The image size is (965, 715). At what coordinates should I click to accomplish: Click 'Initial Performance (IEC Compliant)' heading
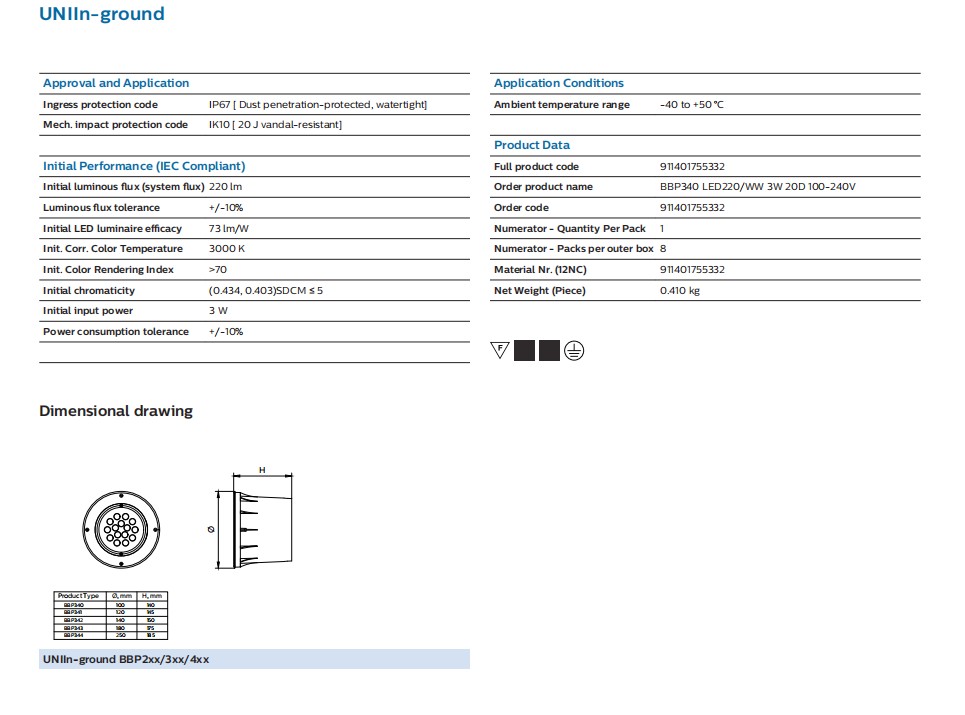point(144,166)
